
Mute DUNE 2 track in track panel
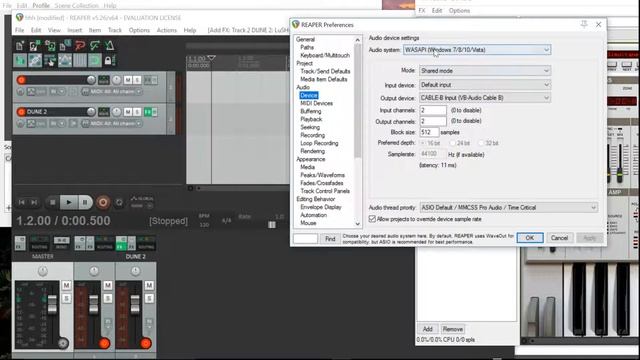coord(128,111)
